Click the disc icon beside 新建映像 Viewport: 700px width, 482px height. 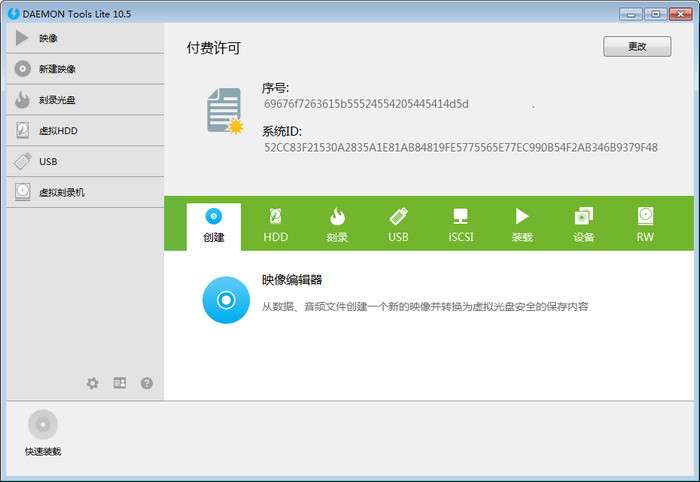[x=22, y=69]
